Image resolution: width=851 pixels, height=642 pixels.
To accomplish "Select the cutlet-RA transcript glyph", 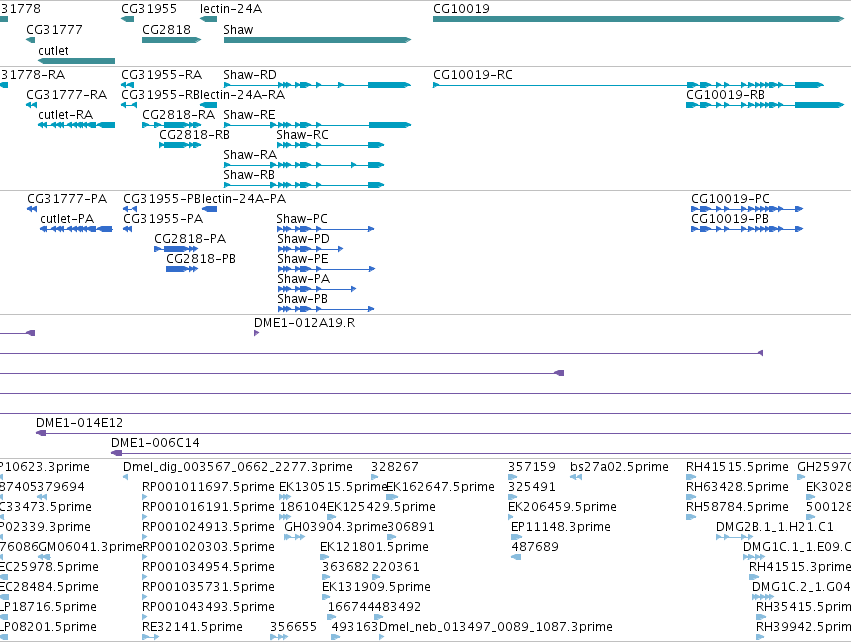I will point(77,125).
